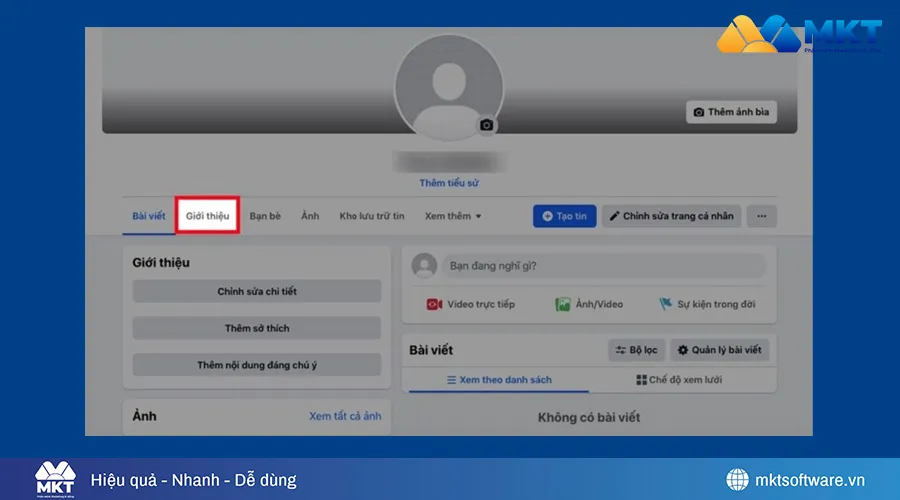Click the Ảnh heading in left card
The height and width of the screenshot is (500, 900).
(144, 416)
